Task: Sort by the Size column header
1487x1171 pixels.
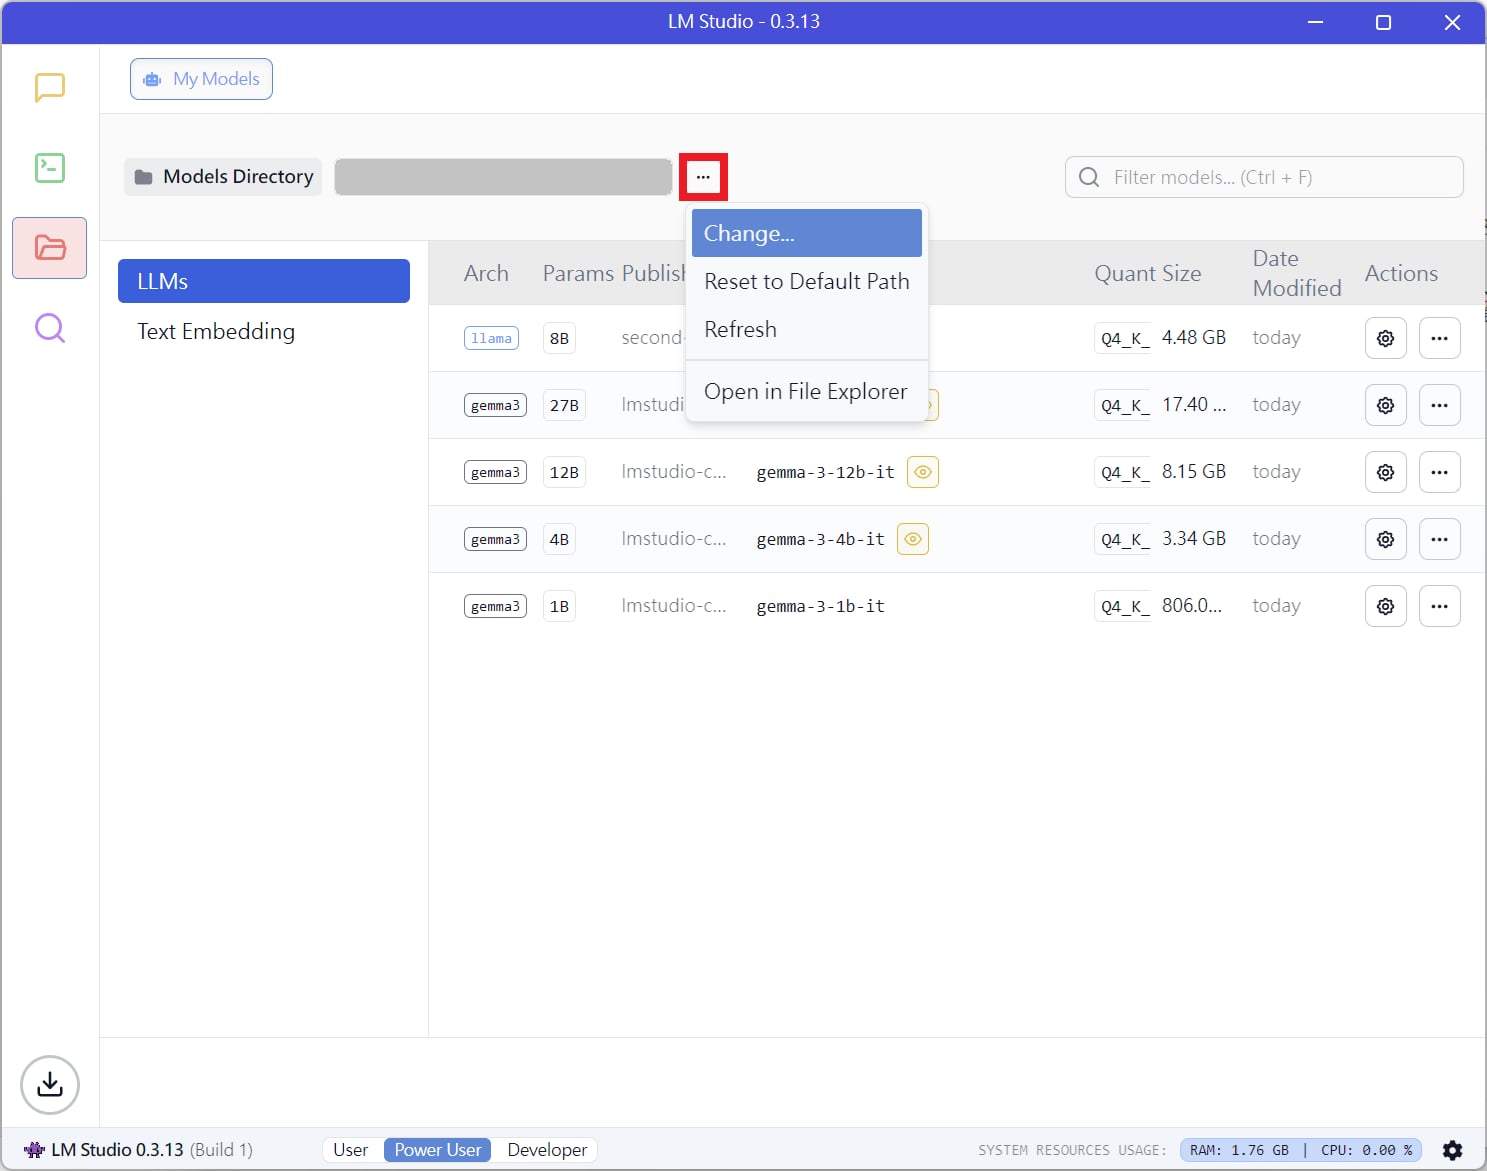Action: click(x=1182, y=273)
